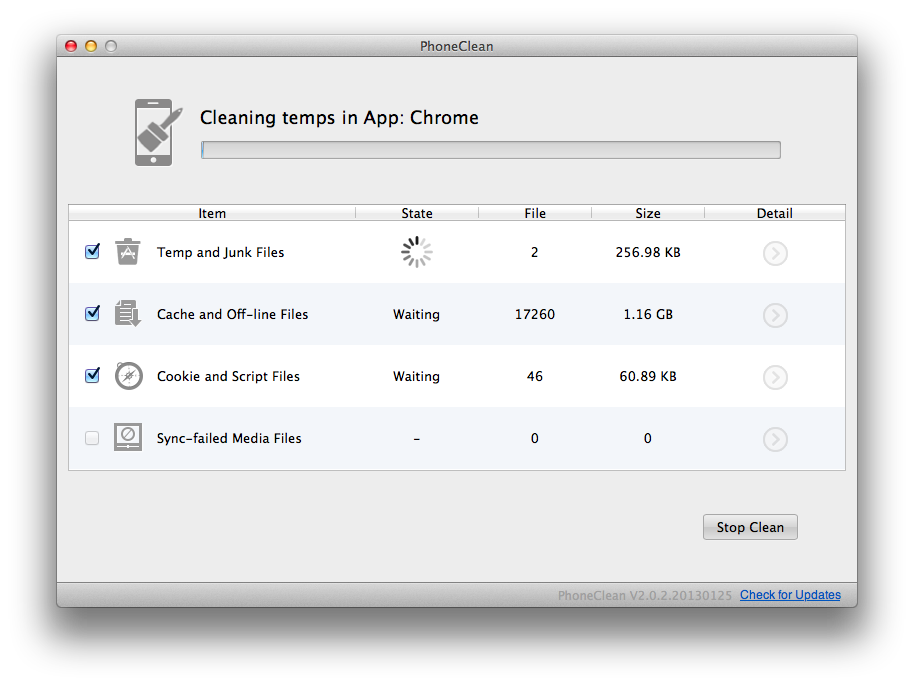Click the Cleaning temps in App: Chrome heading
Image resolution: width=914 pixels, height=686 pixels.
click(339, 117)
